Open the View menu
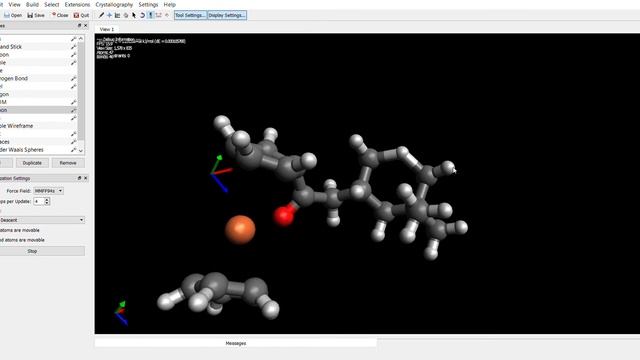 coord(14,4)
